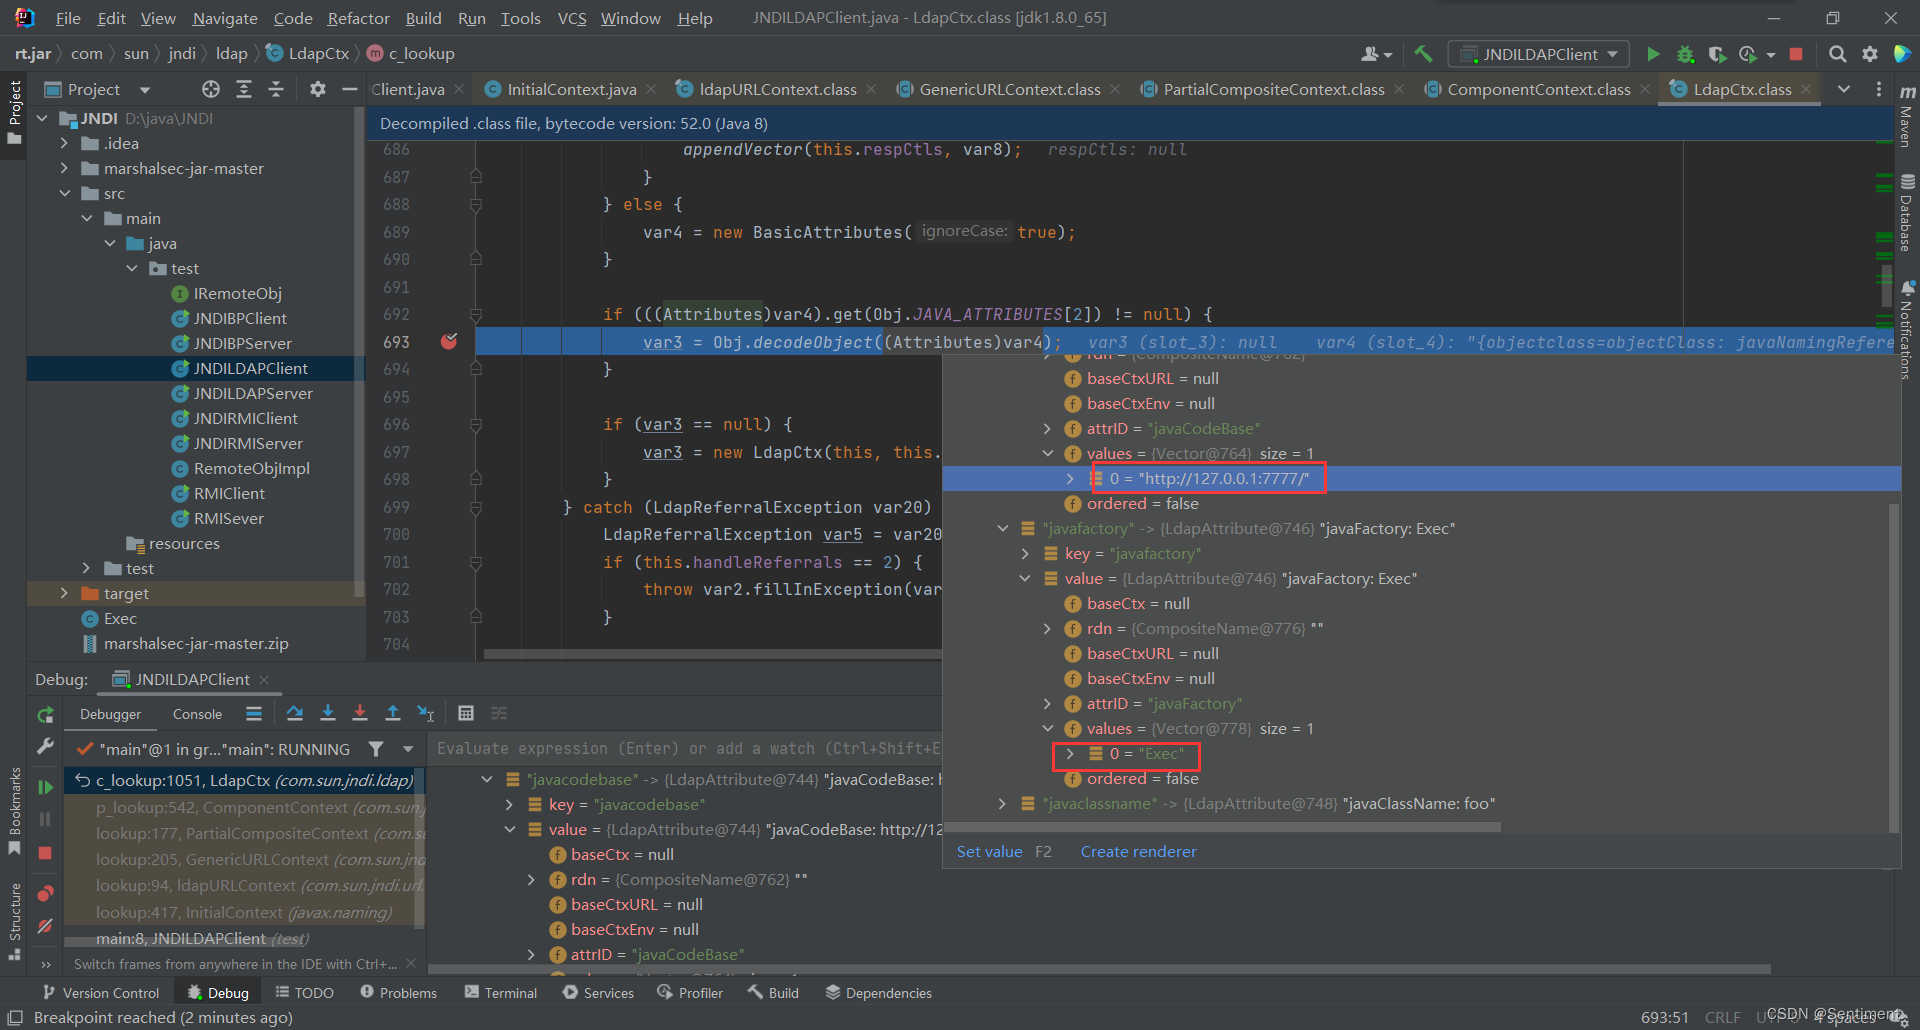Stop debug session red square in sidebar

pos(45,853)
